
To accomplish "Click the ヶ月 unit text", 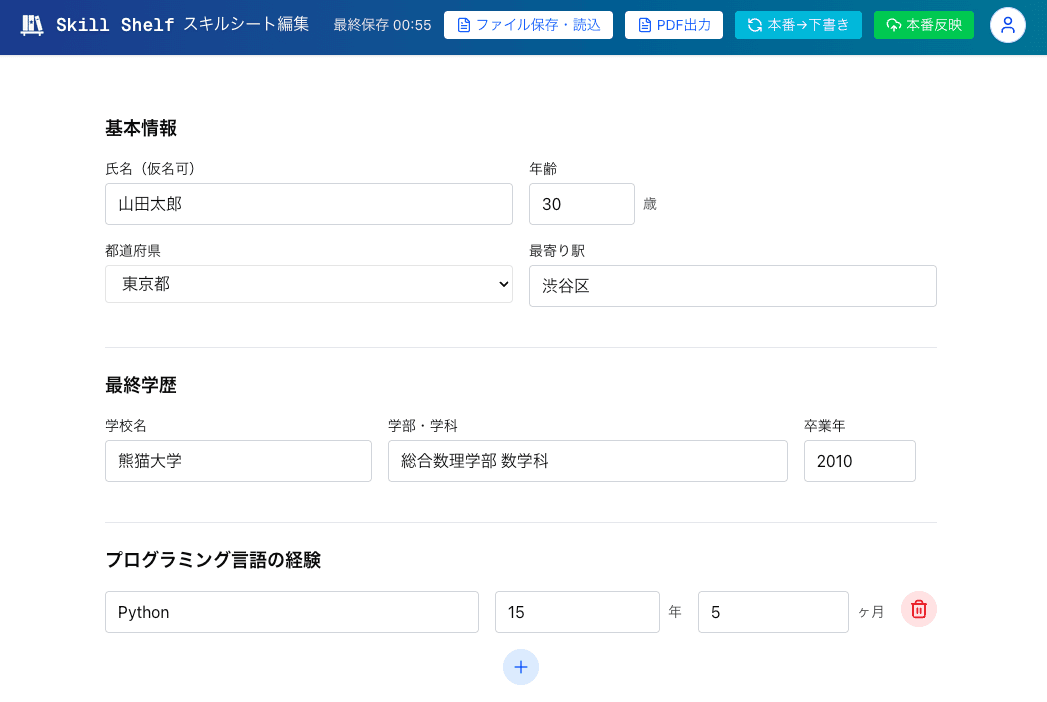I will pos(871,612).
